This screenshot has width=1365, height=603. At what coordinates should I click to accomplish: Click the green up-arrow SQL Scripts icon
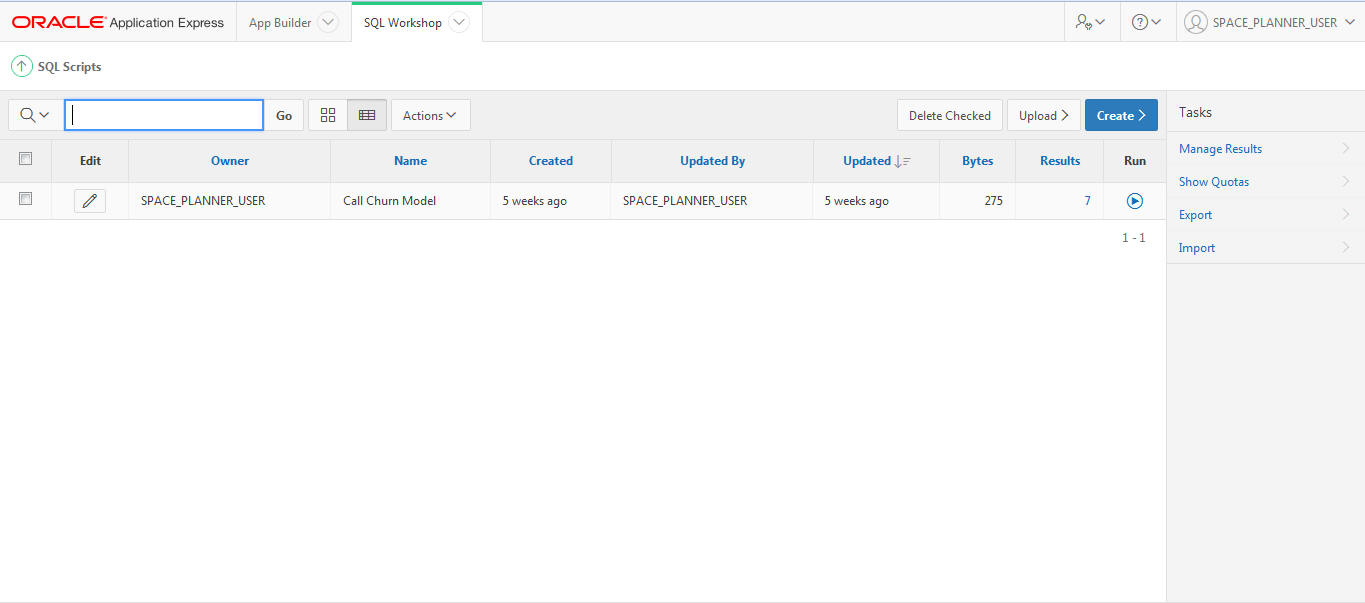point(21,67)
